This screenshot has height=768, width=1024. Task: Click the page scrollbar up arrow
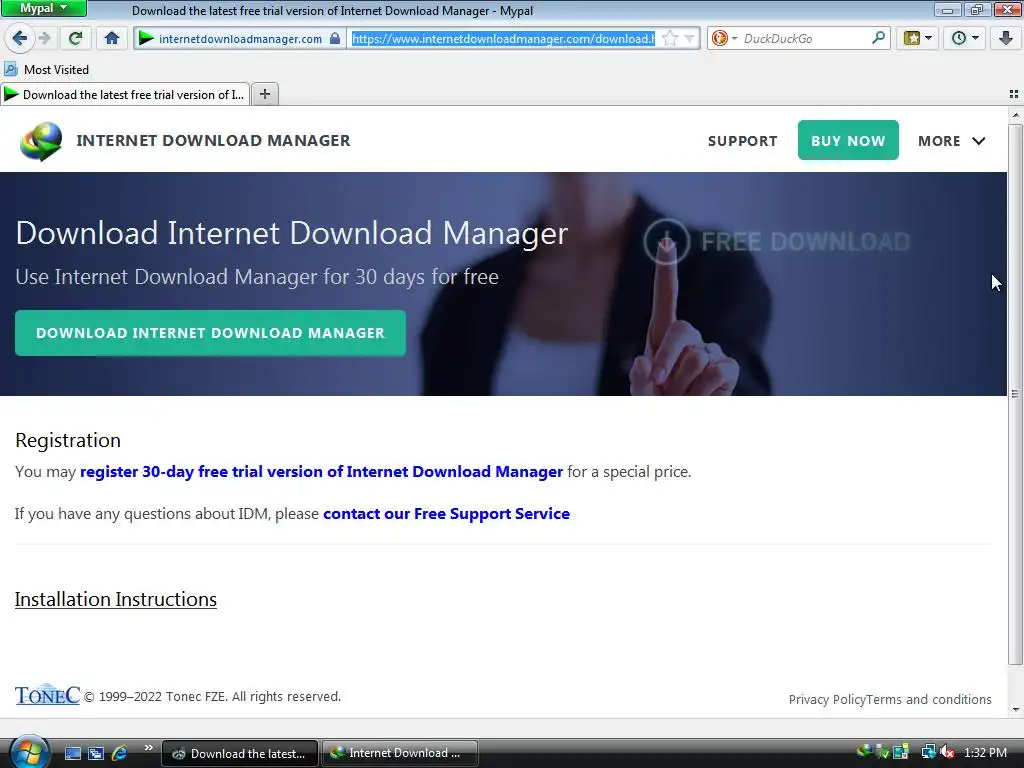1015,116
